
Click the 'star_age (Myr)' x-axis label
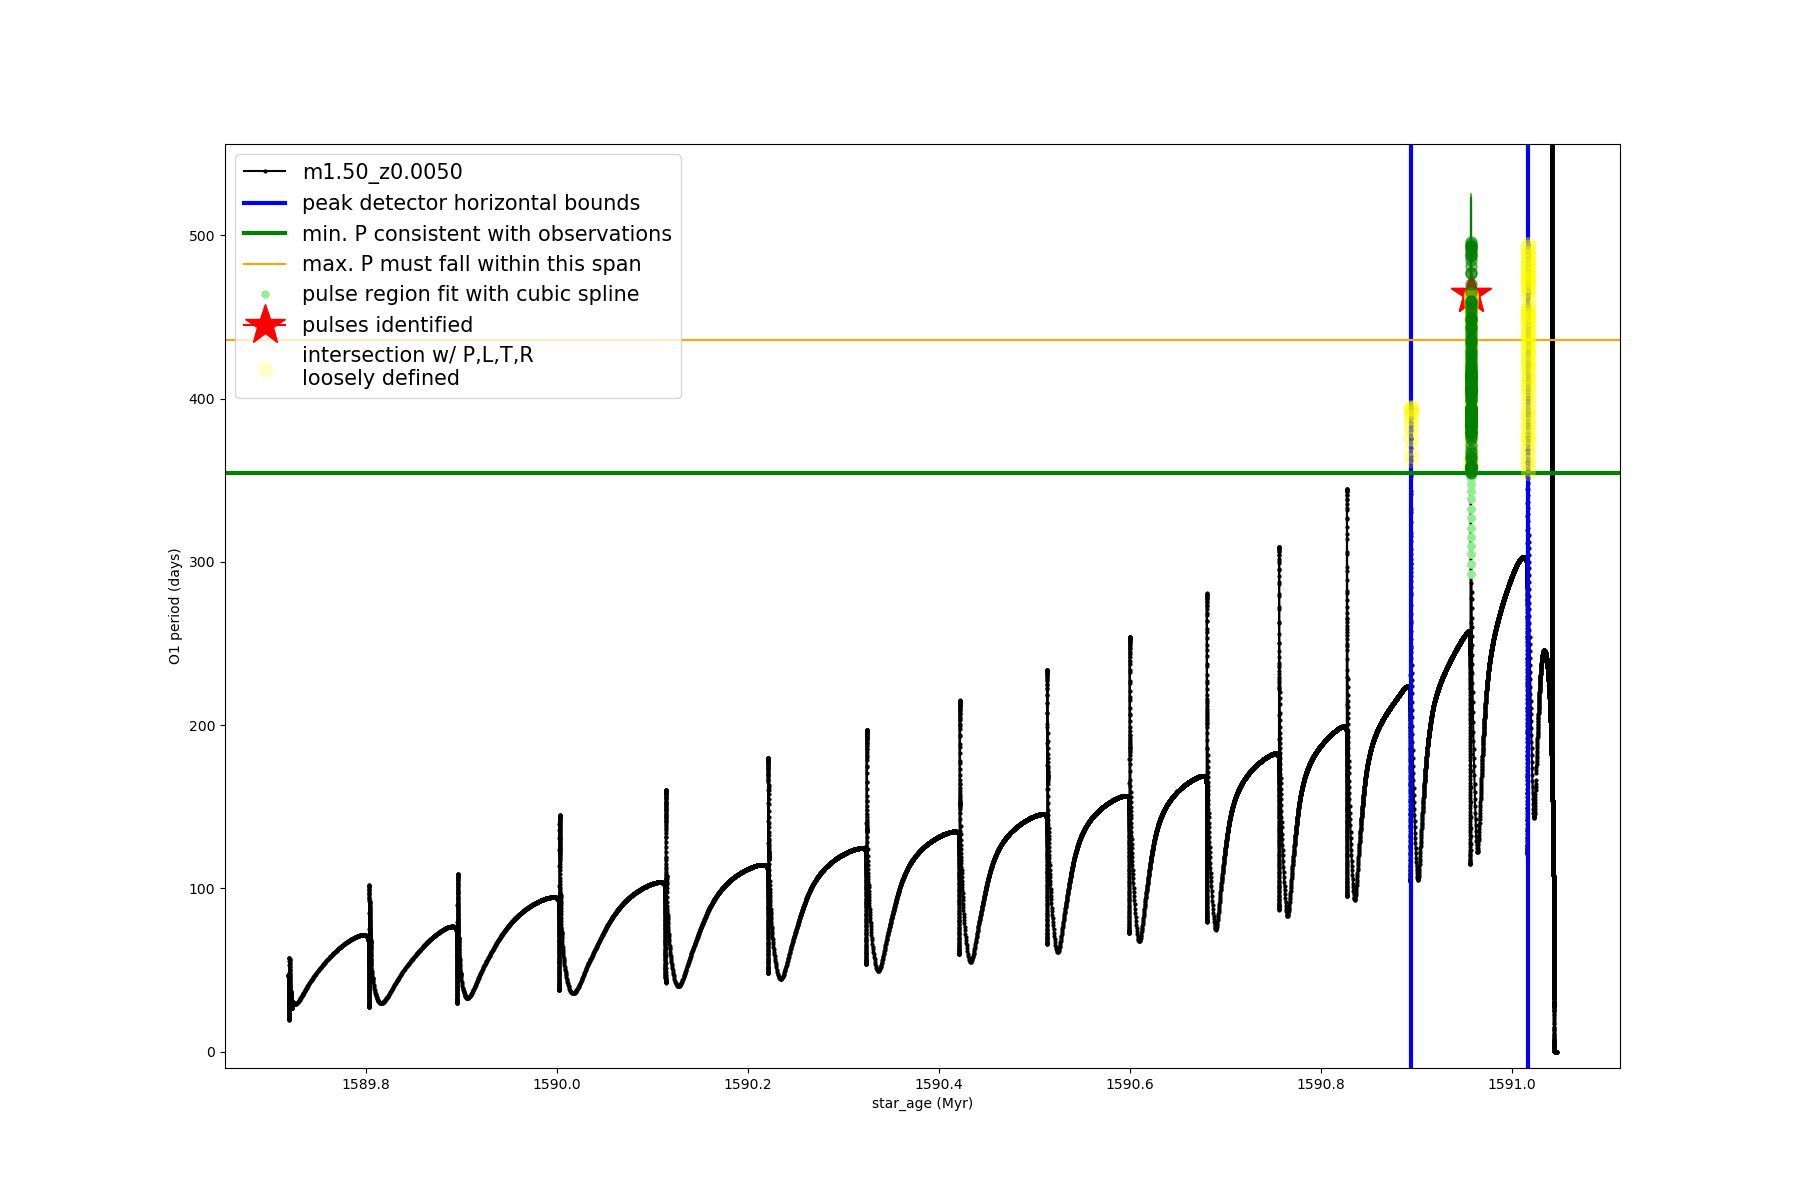tap(922, 1103)
